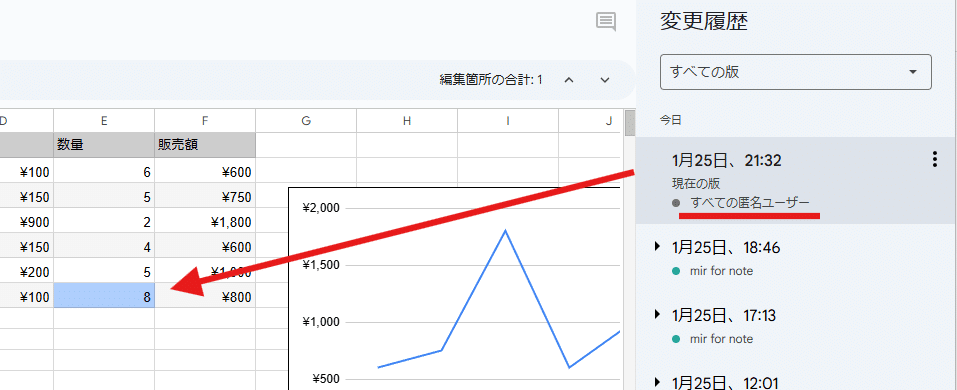
Task: Select column F header
Action: [205, 121]
